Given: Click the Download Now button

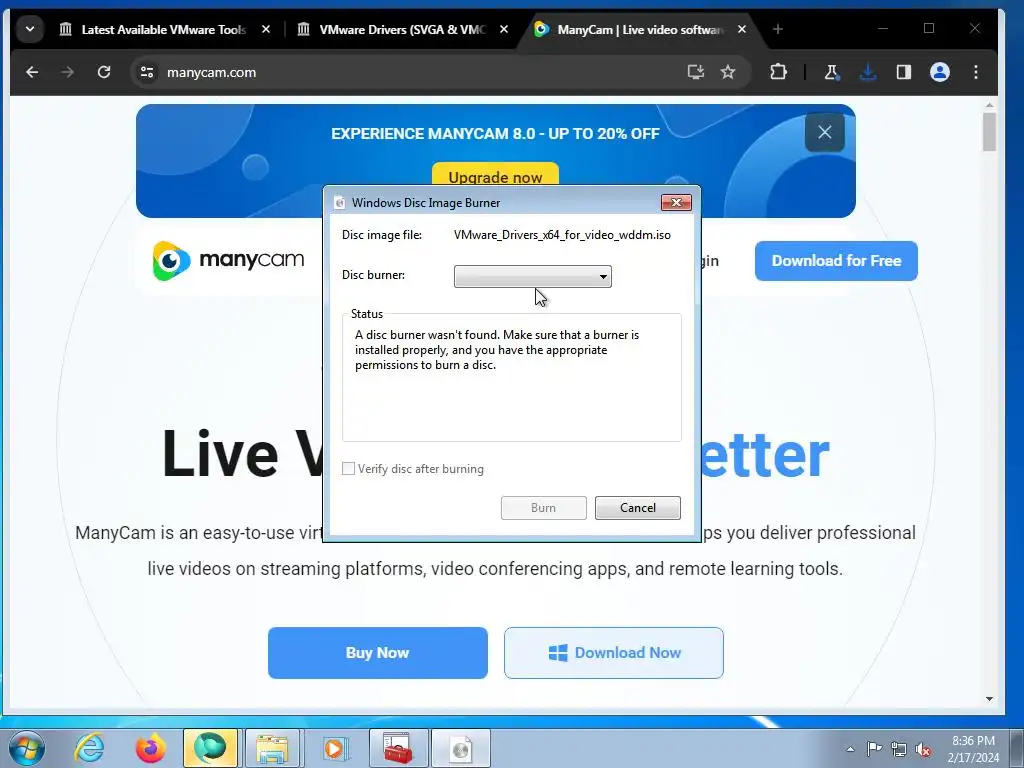Looking at the screenshot, I should click(614, 652).
